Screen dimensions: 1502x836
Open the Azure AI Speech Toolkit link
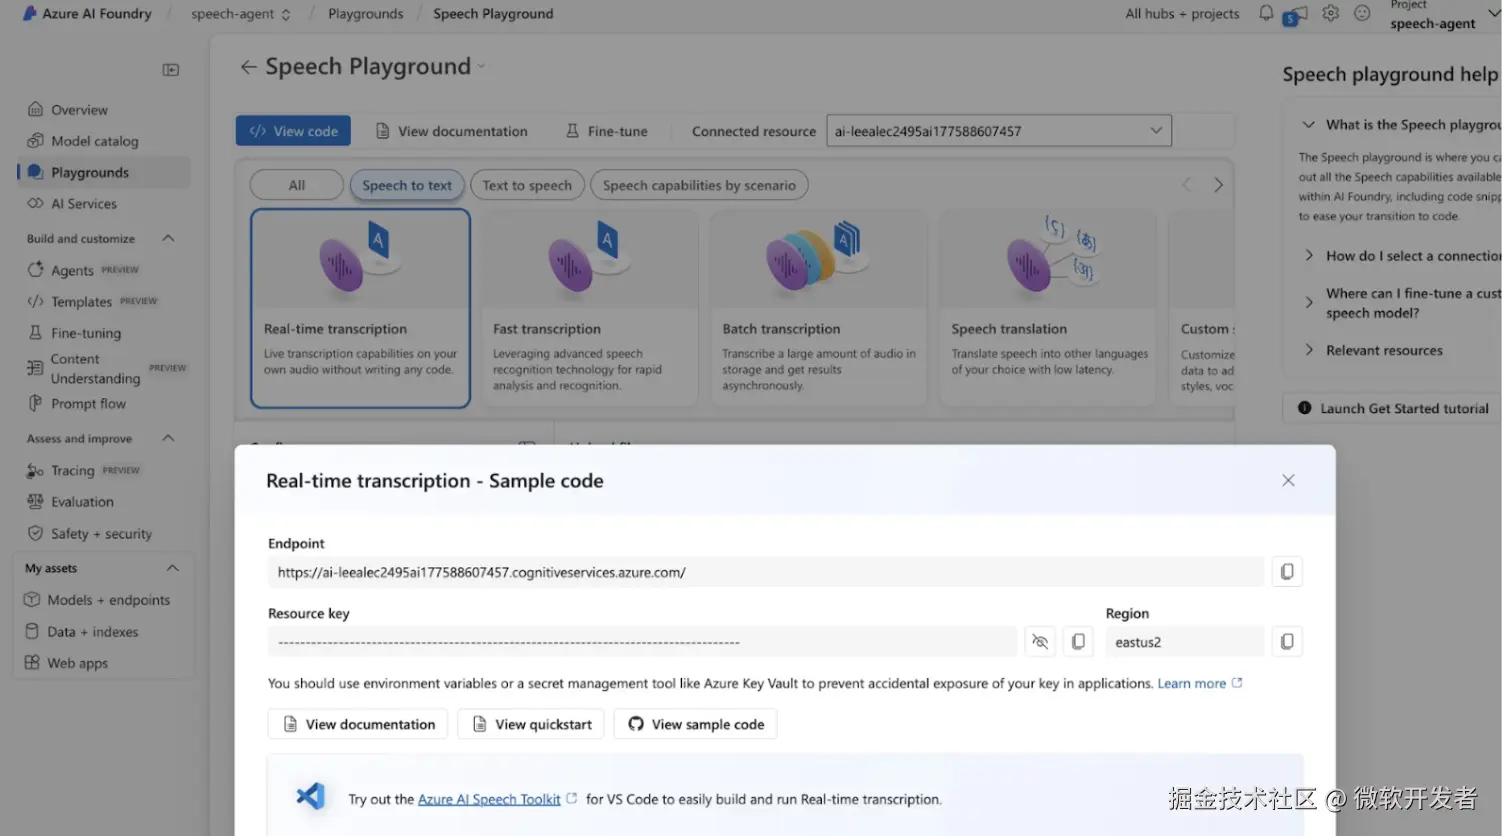[489, 799]
